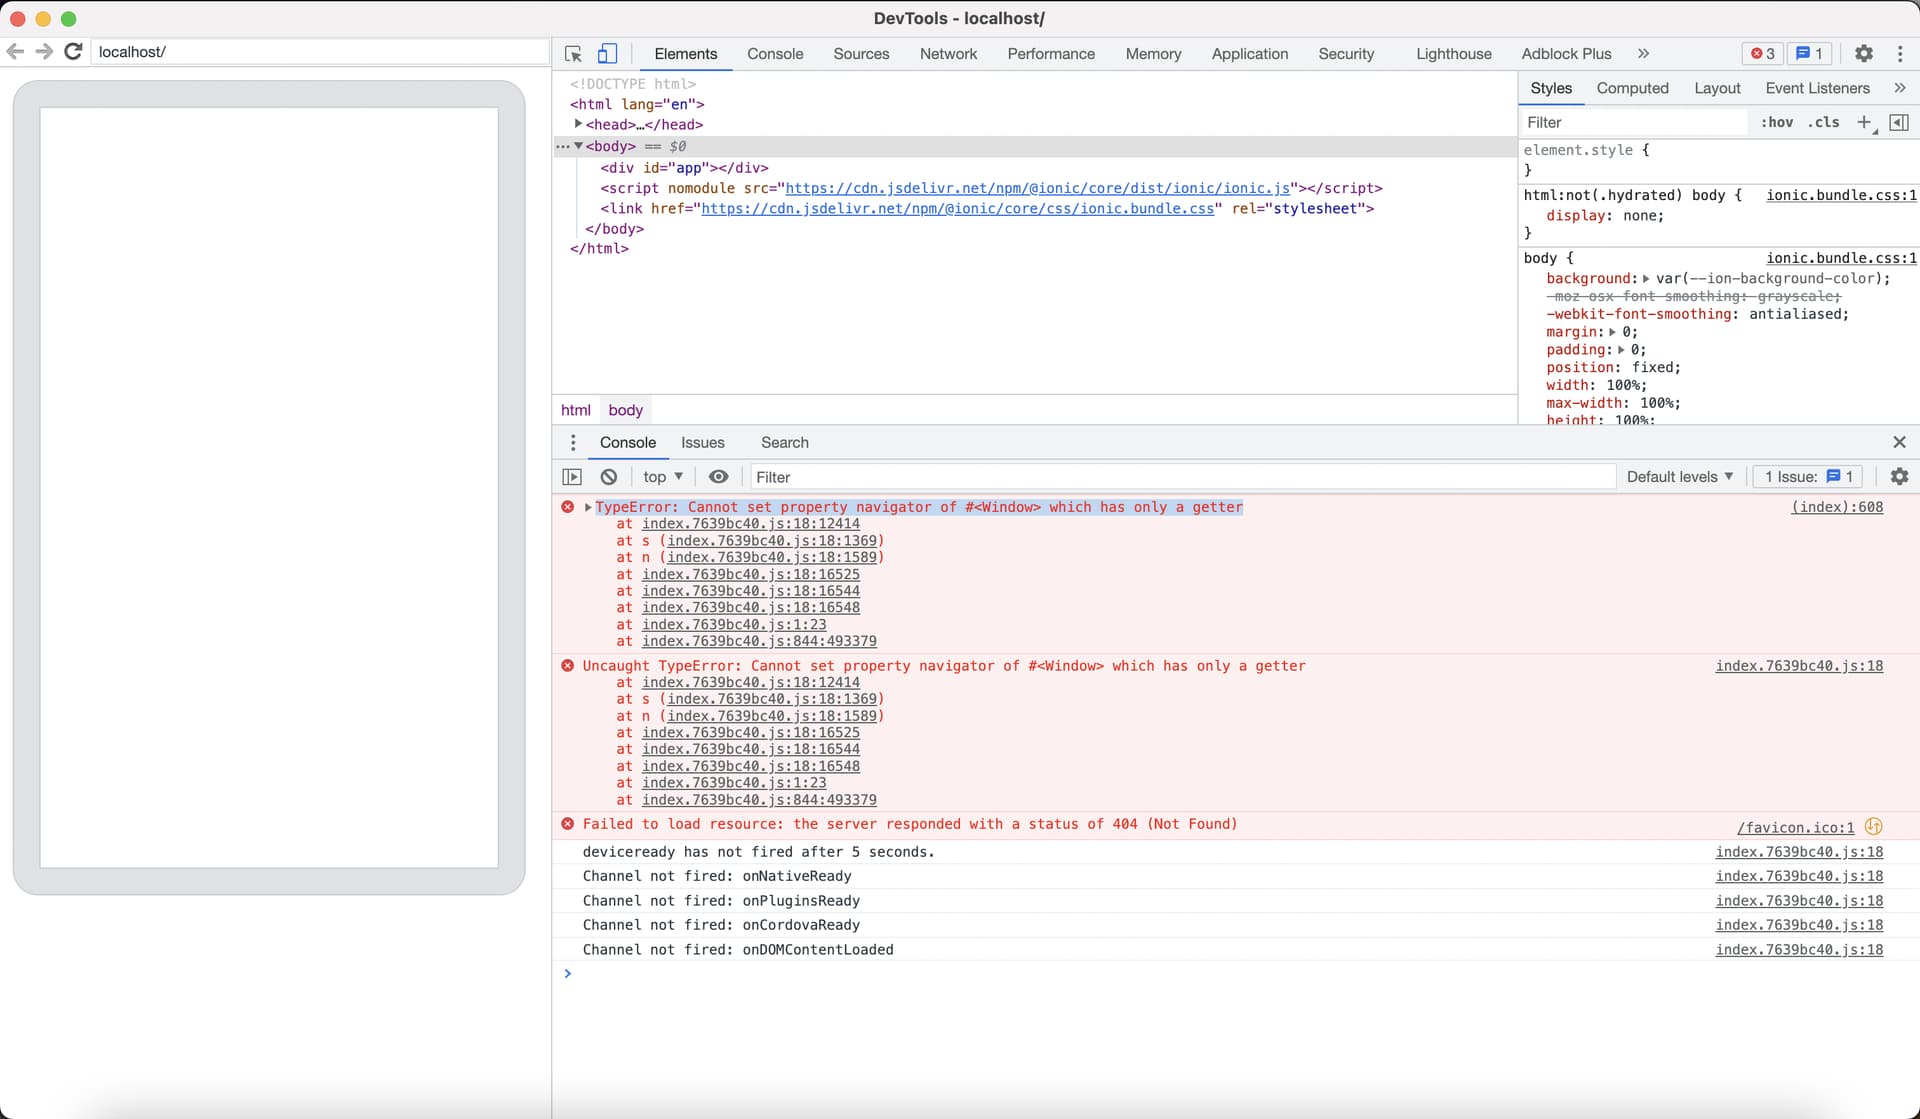
Task: Open Default levels log filter dropdown
Action: tap(1679, 477)
